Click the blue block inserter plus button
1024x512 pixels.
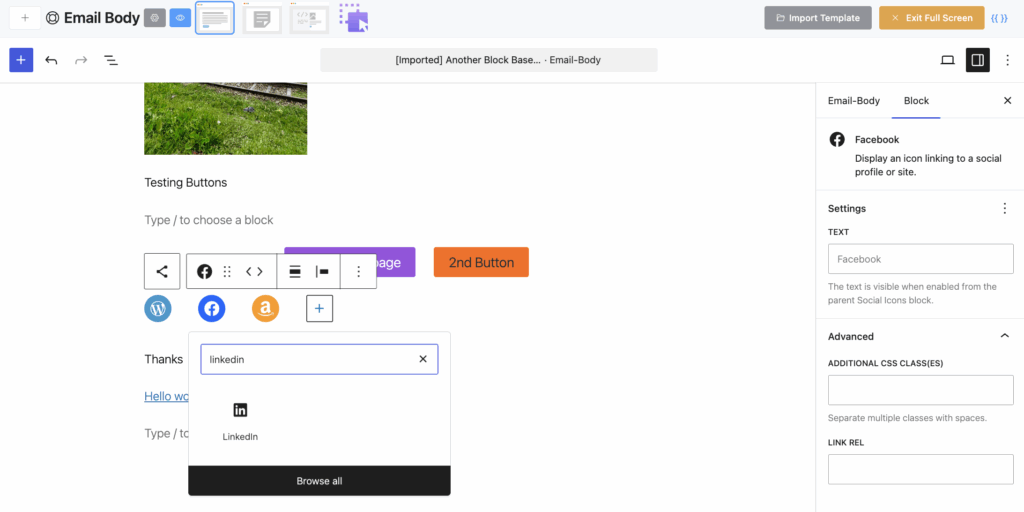[21, 60]
